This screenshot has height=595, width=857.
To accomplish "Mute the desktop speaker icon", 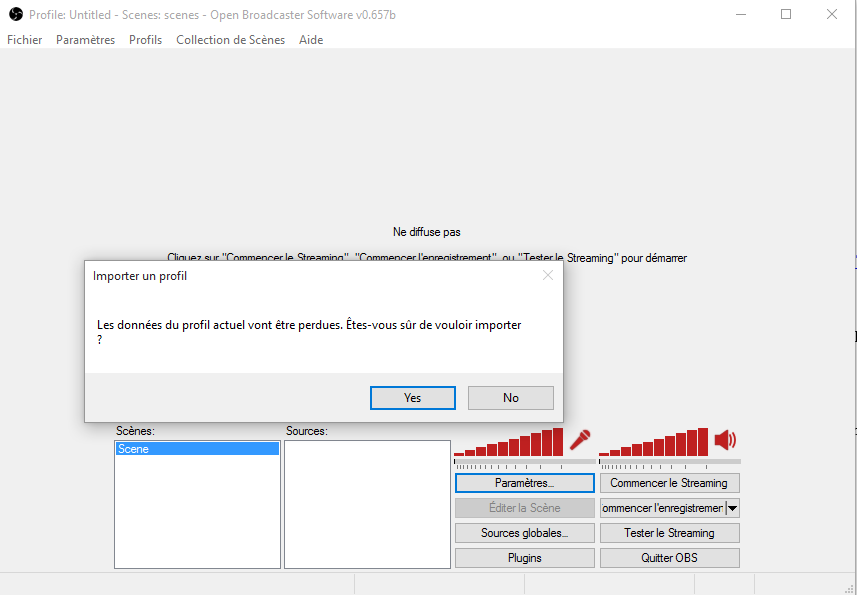I will click(x=725, y=440).
